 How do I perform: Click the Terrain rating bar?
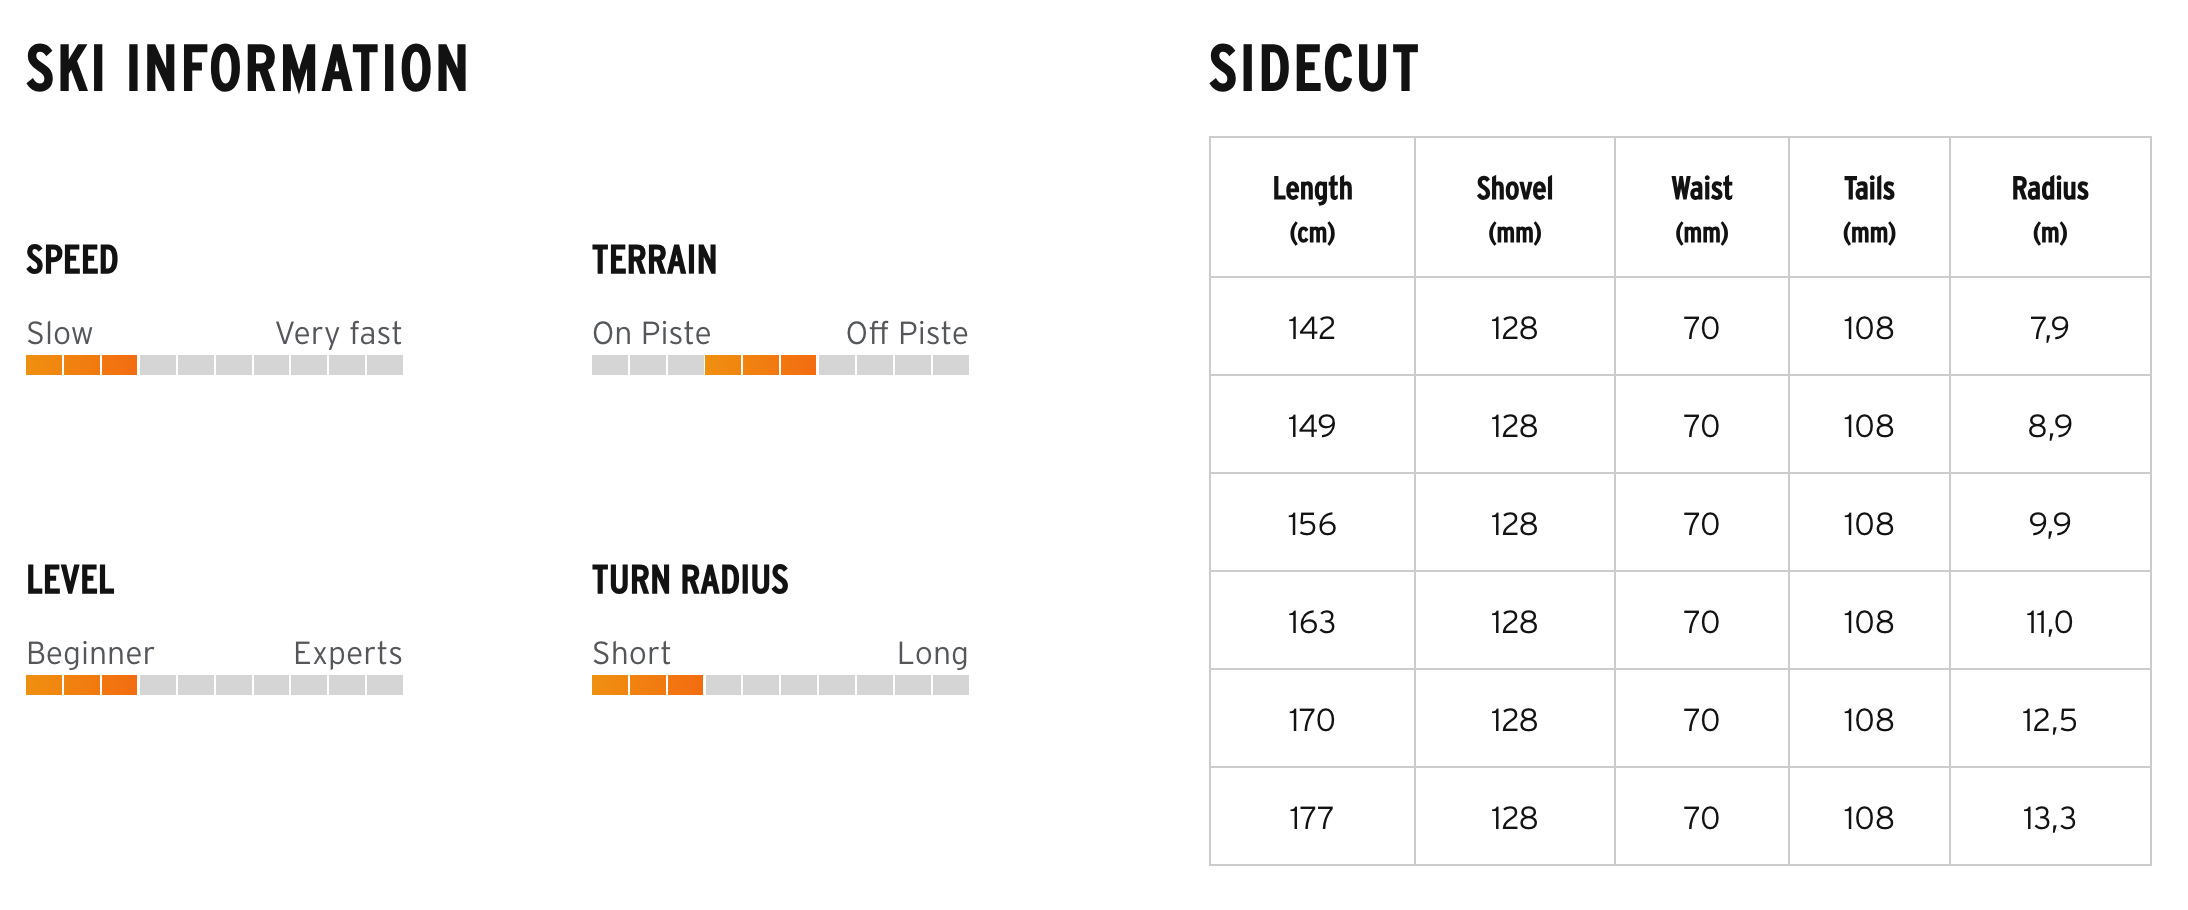780,365
